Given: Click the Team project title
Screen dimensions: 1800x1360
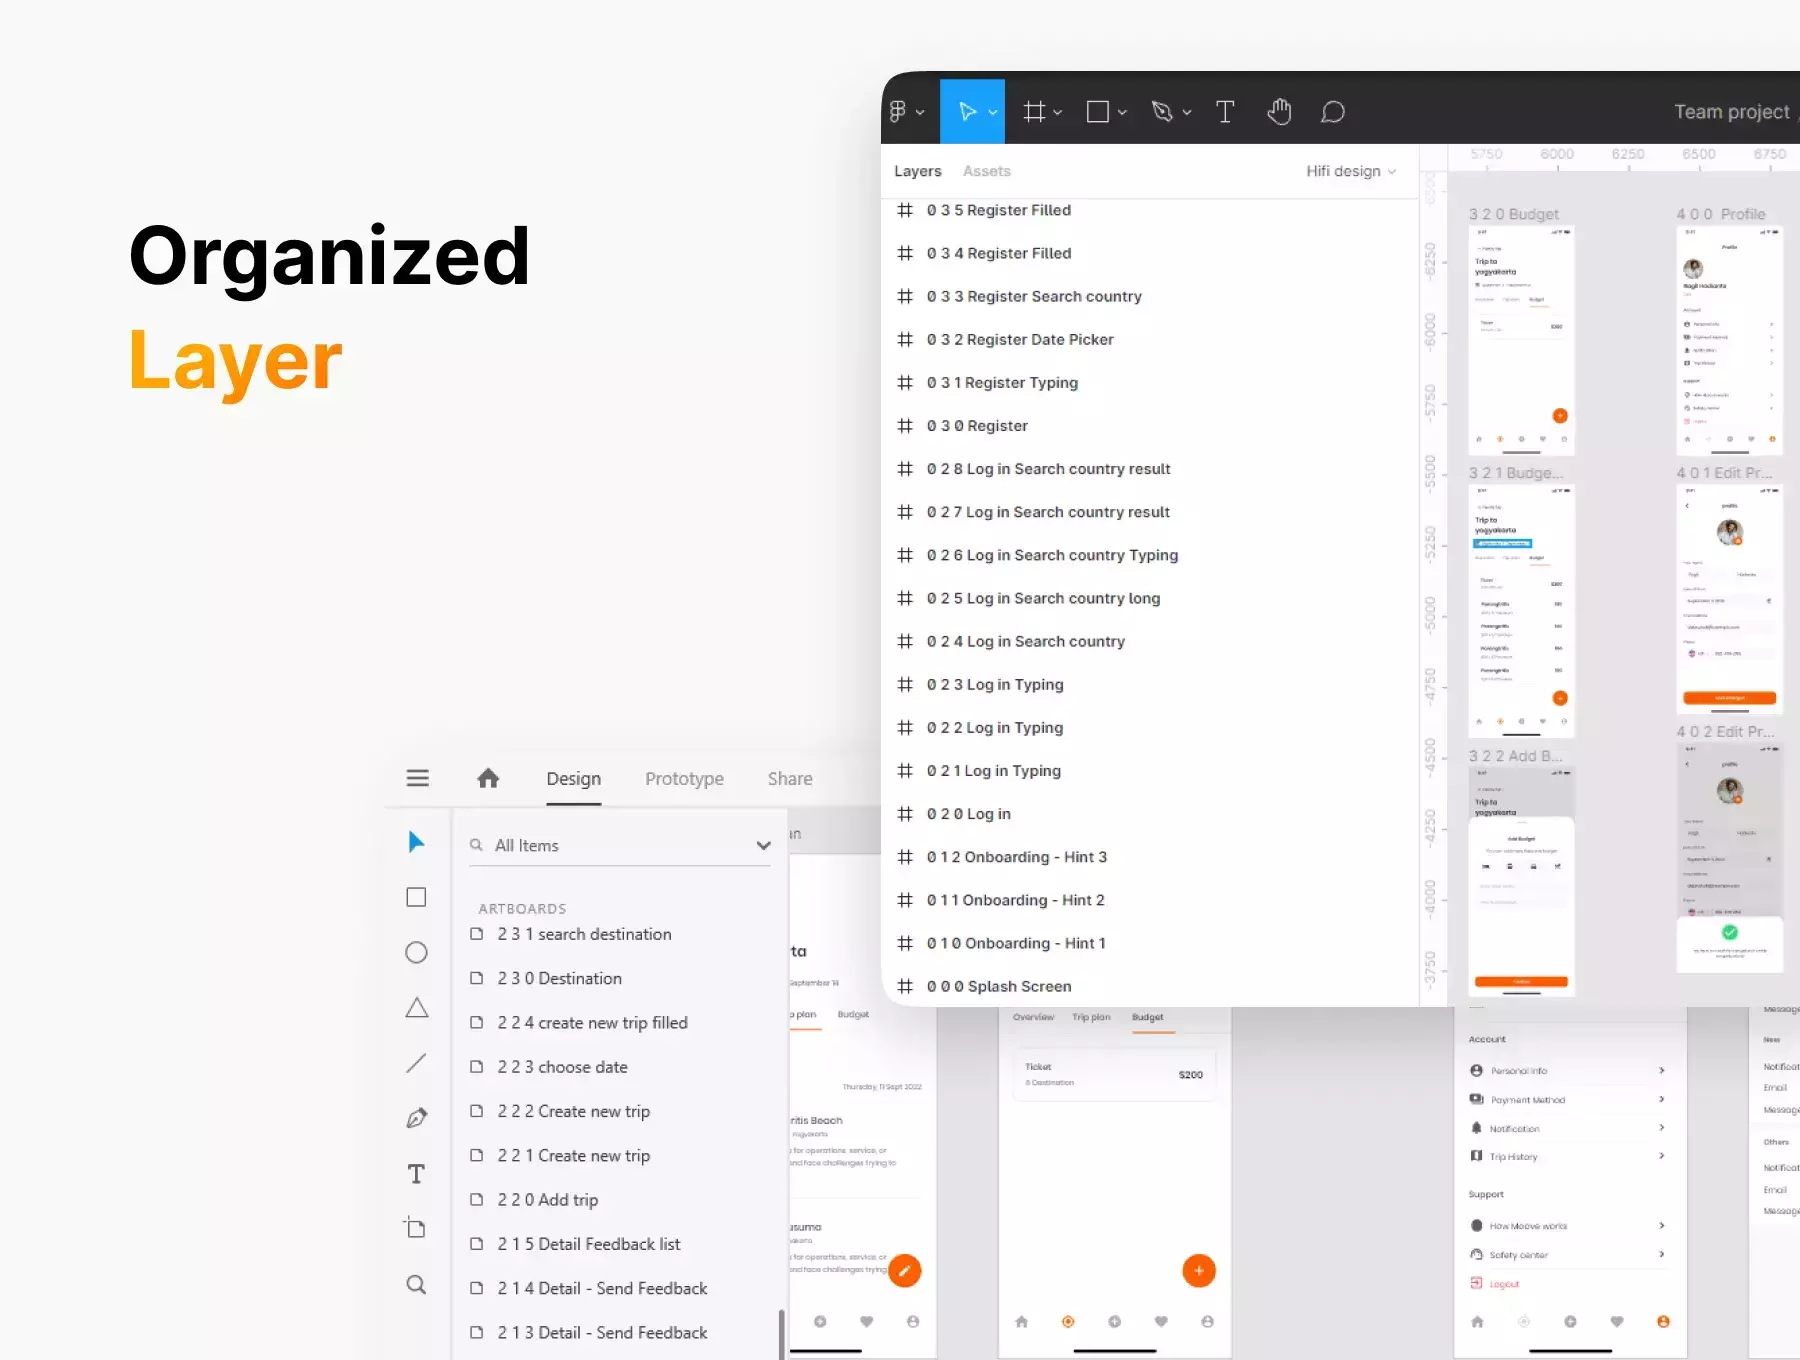Looking at the screenshot, I should (1732, 112).
